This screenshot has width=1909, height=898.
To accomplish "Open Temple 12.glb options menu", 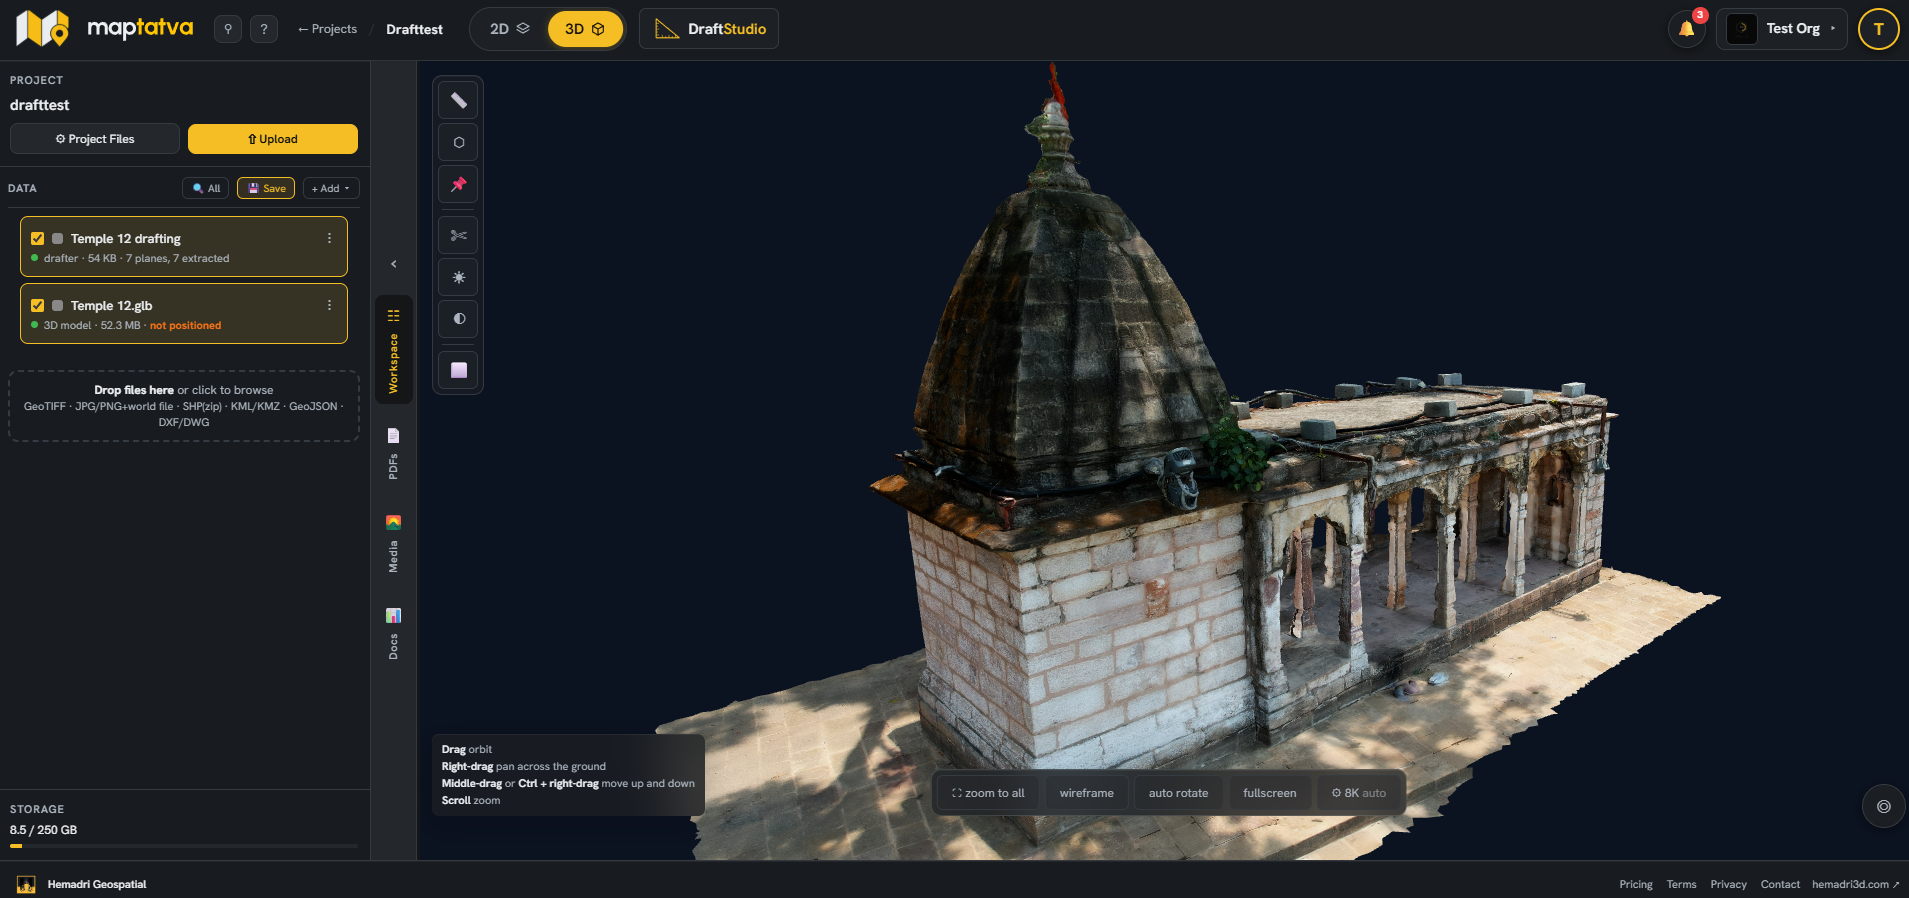I will click(329, 306).
